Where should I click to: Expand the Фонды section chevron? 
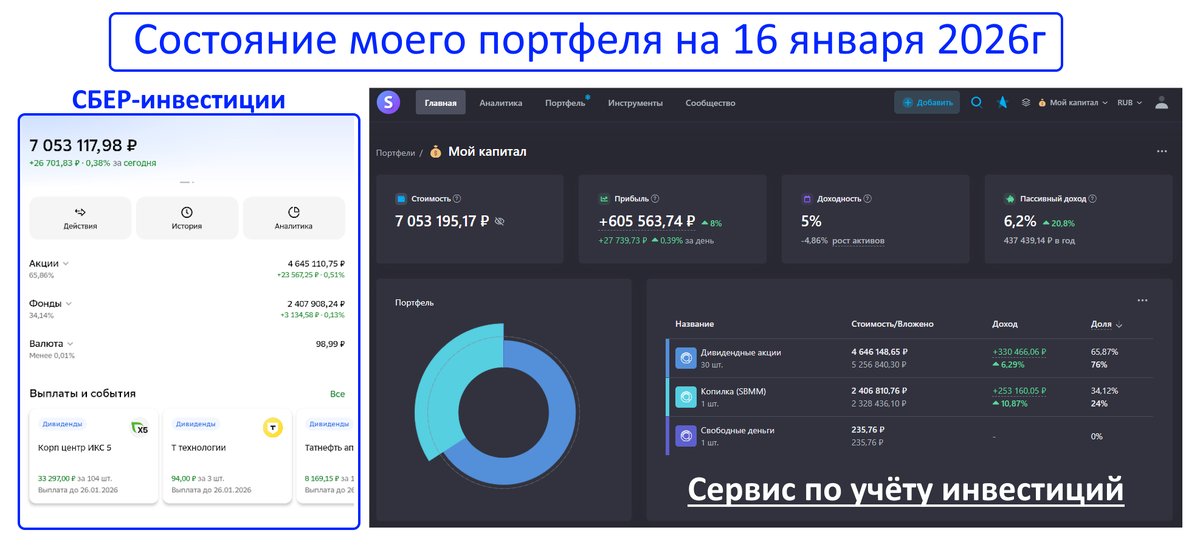point(70,303)
